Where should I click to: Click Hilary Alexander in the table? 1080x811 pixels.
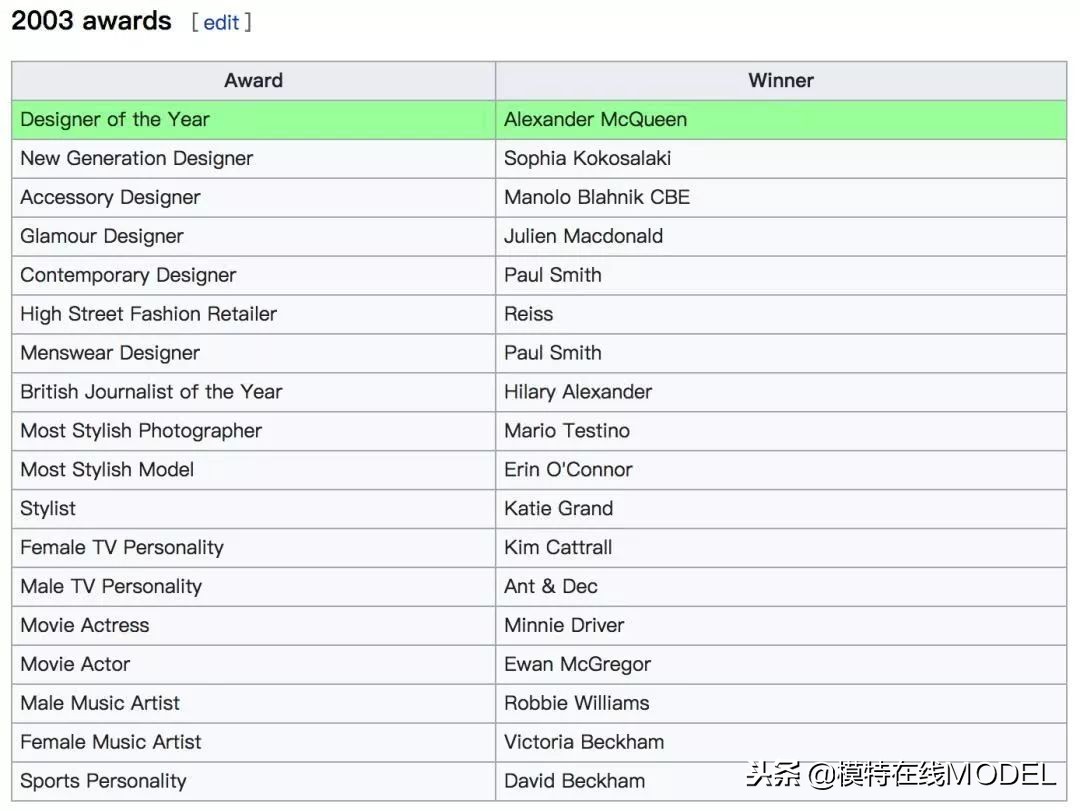[578, 392]
